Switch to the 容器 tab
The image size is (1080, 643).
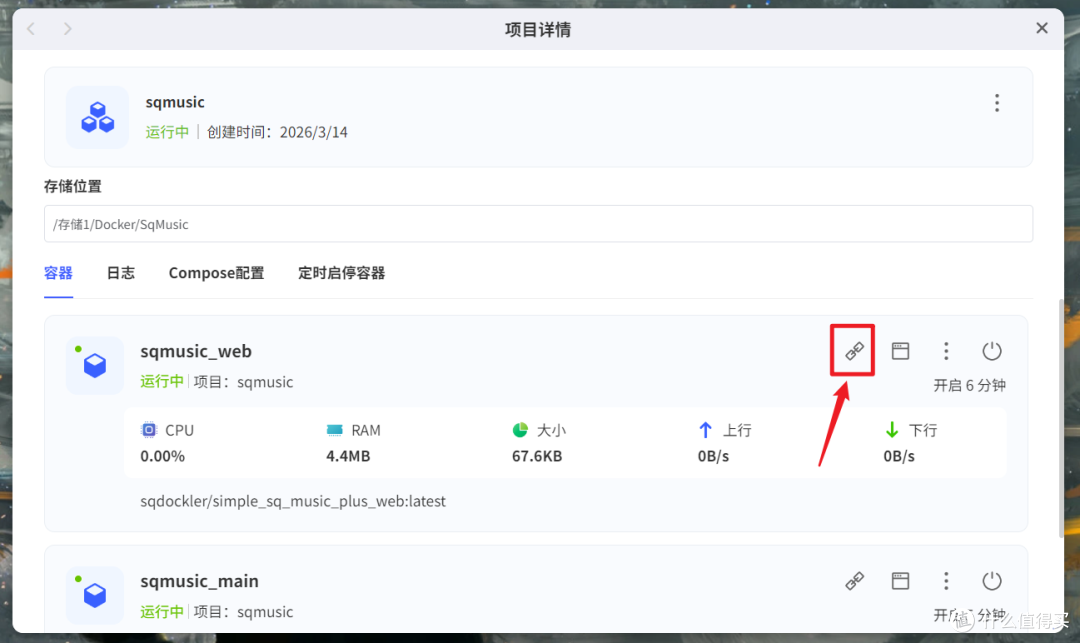pyautogui.click(x=59, y=273)
